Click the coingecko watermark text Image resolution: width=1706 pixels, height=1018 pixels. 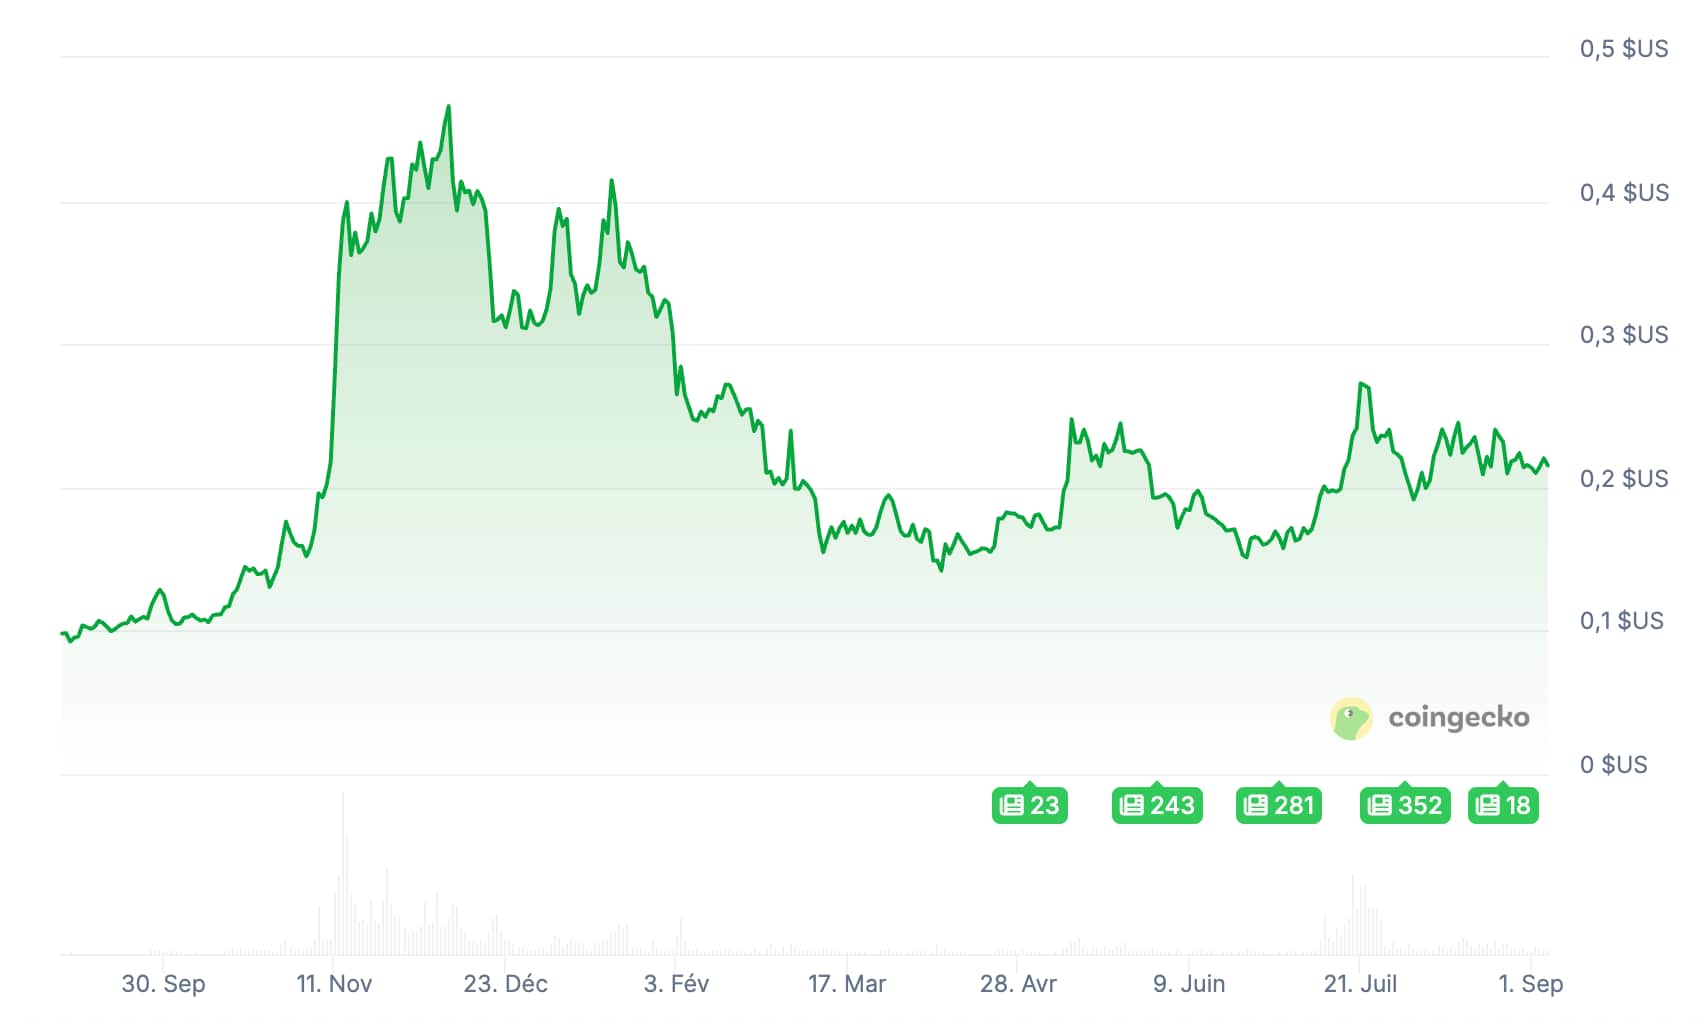coord(1459,718)
